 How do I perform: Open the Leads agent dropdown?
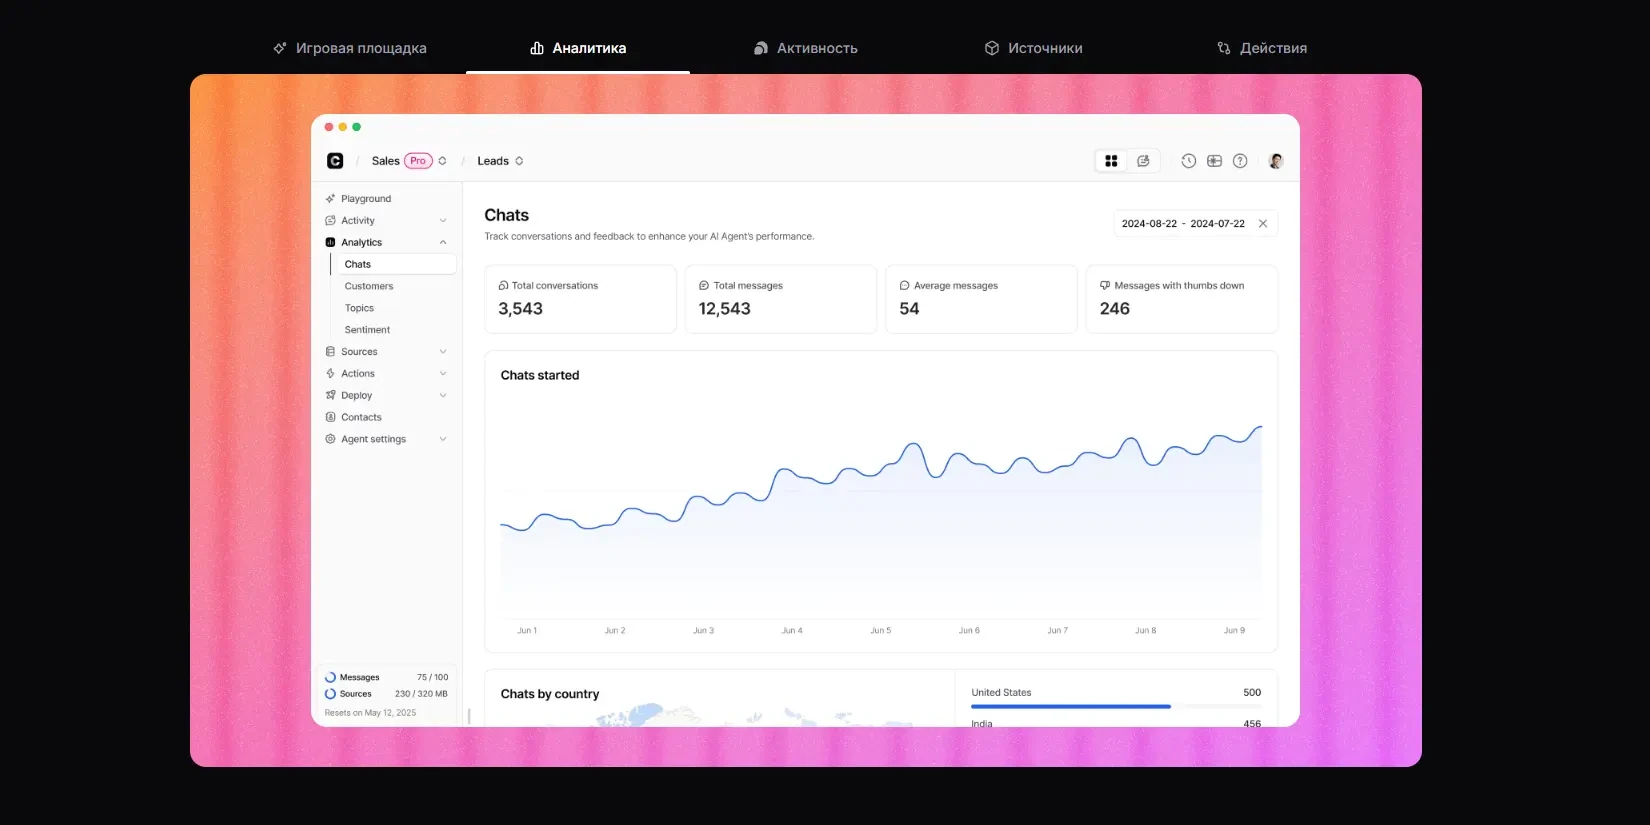click(x=500, y=161)
